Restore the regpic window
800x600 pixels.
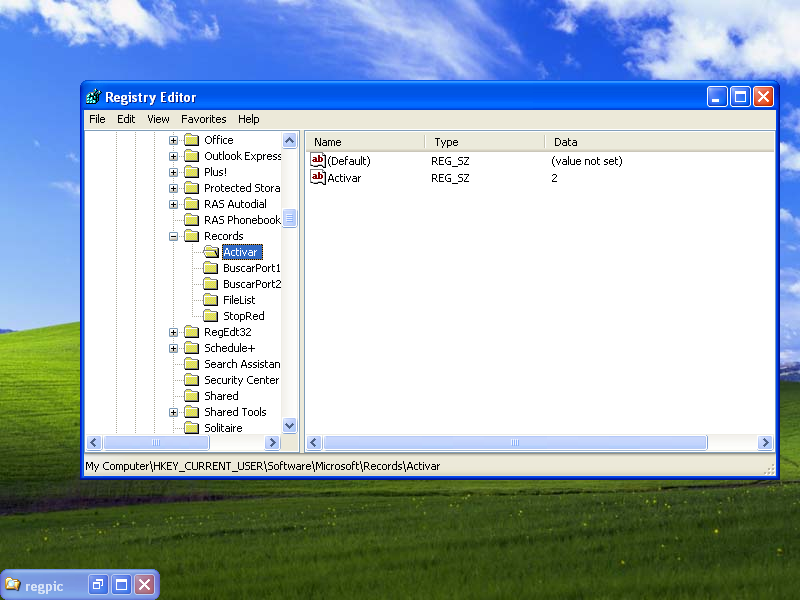pos(98,584)
